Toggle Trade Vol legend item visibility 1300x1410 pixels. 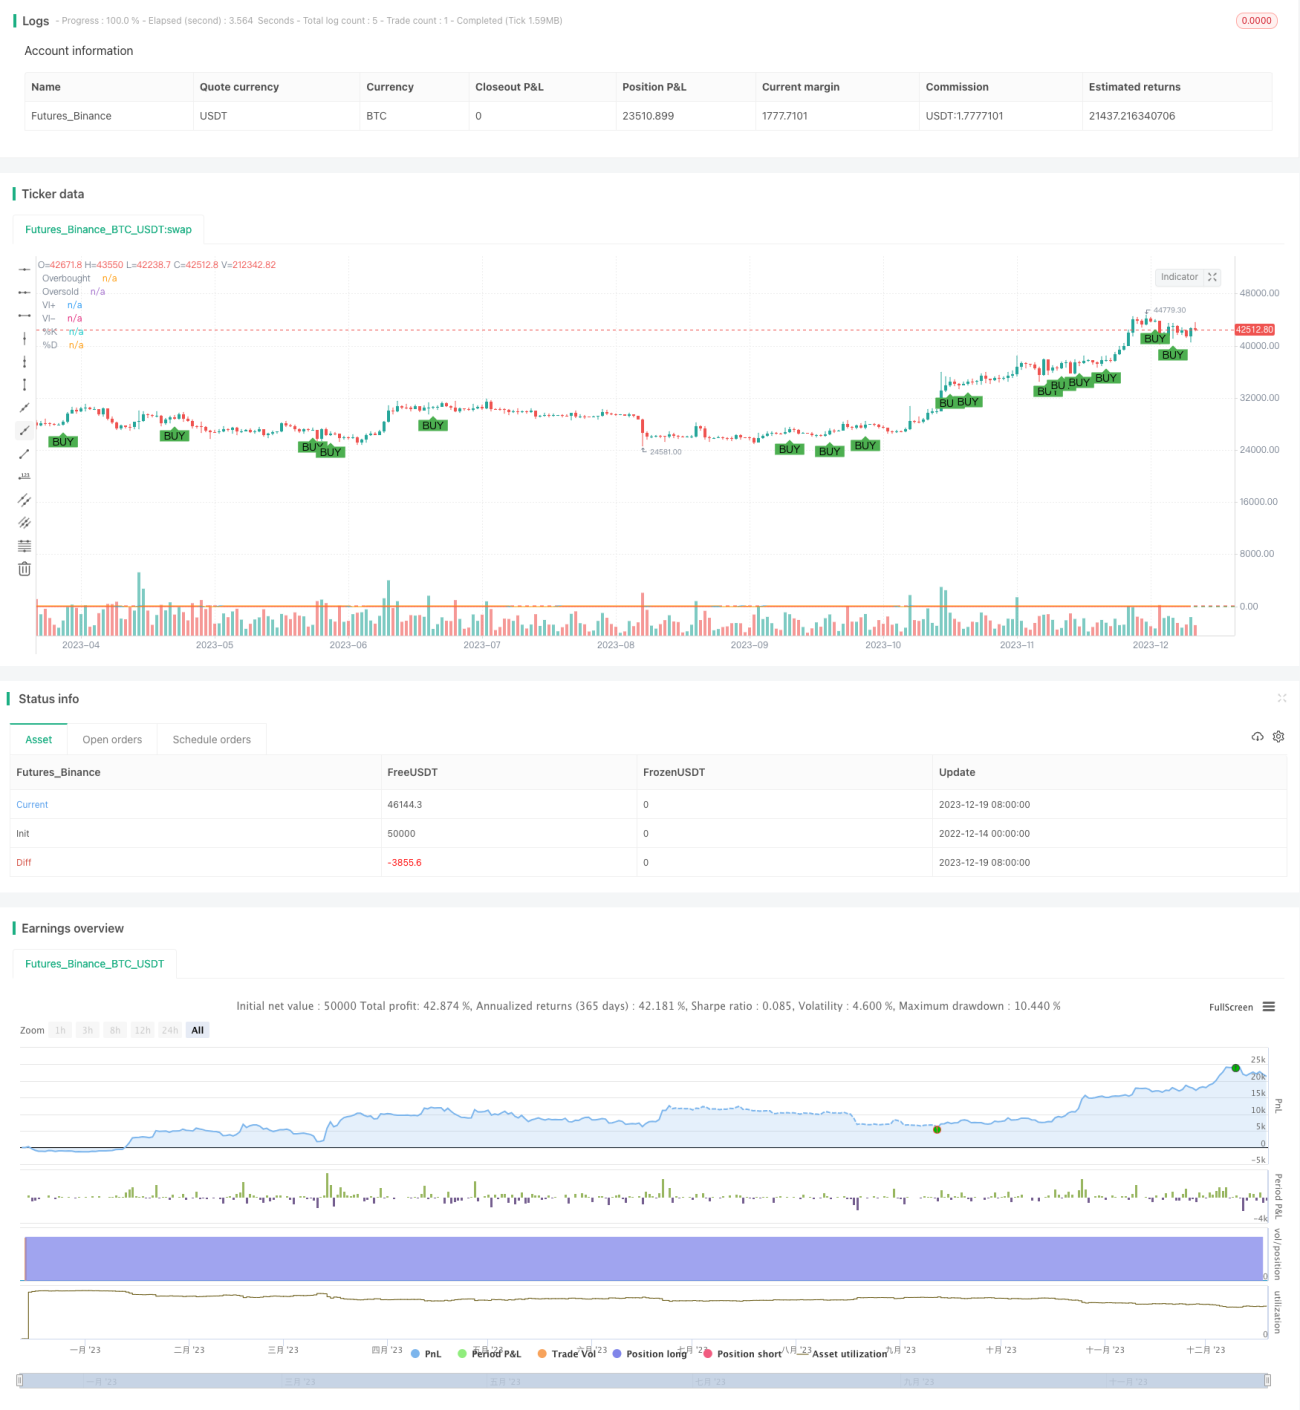click(566, 1354)
